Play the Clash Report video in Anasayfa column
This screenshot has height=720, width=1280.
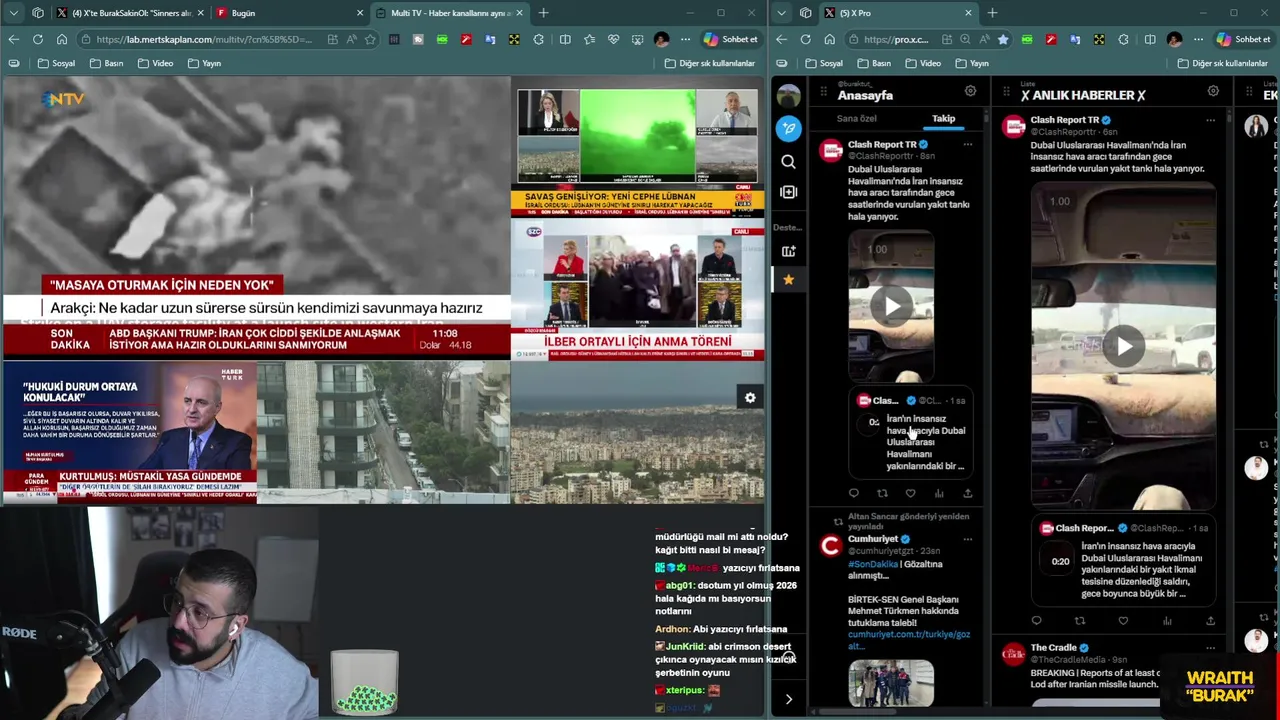891,306
